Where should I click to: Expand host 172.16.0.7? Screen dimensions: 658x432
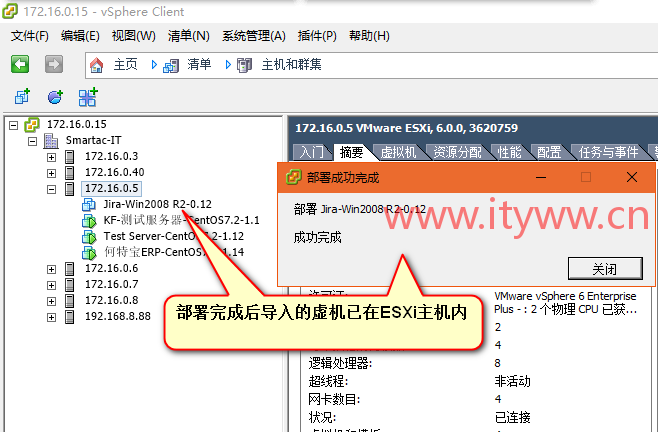(x=51, y=285)
